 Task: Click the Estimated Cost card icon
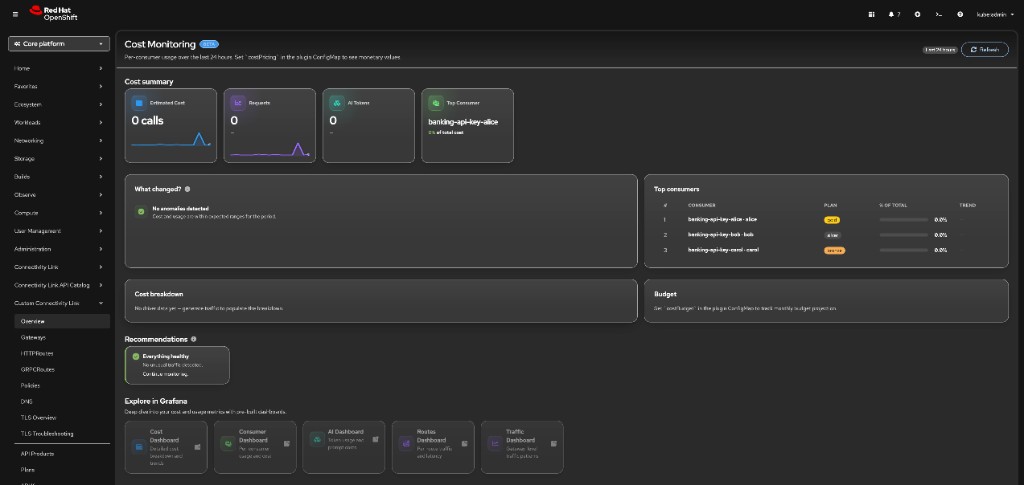139,102
